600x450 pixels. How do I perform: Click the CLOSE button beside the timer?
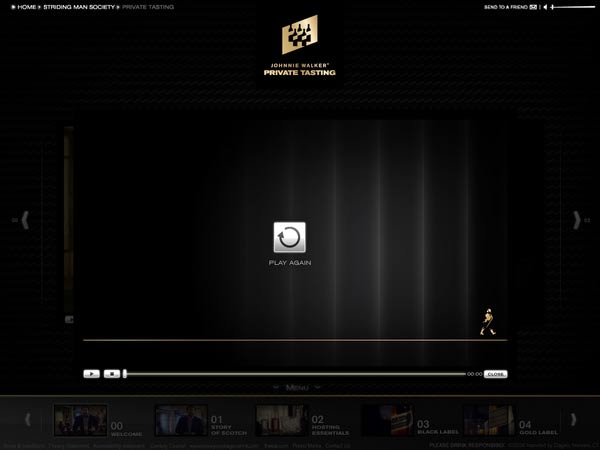(496, 374)
